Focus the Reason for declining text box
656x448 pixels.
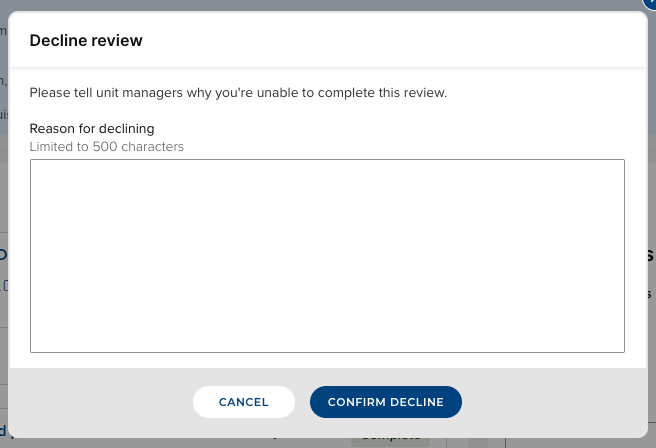pos(327,255)
